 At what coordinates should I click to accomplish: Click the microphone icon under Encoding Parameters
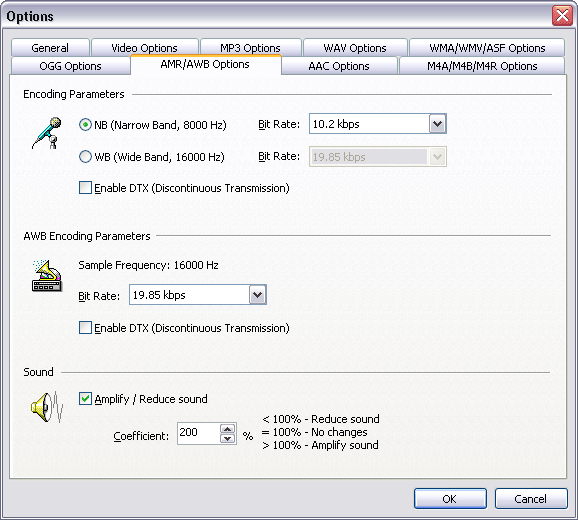tap(47, 133)
